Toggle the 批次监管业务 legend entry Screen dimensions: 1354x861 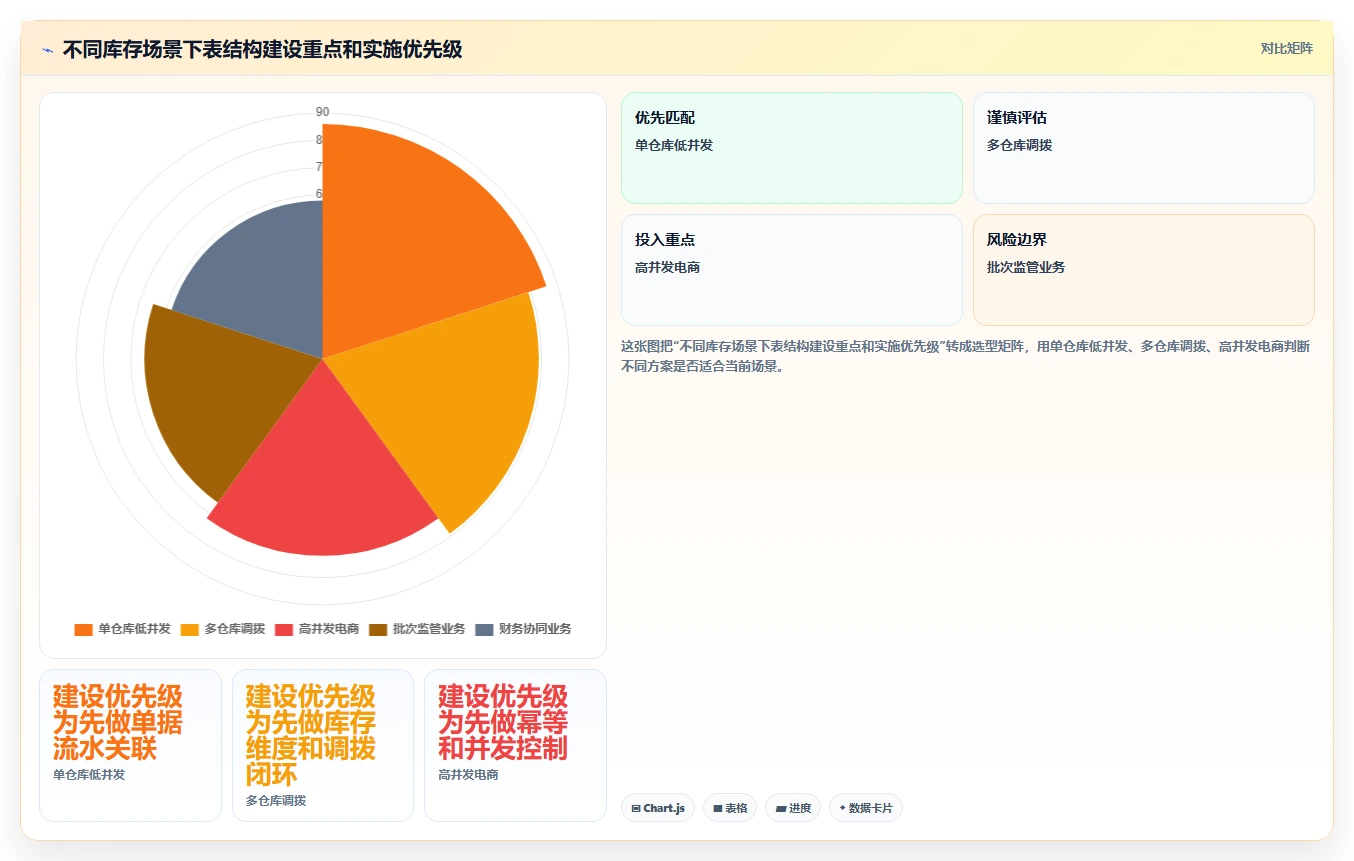coord(417,629)
